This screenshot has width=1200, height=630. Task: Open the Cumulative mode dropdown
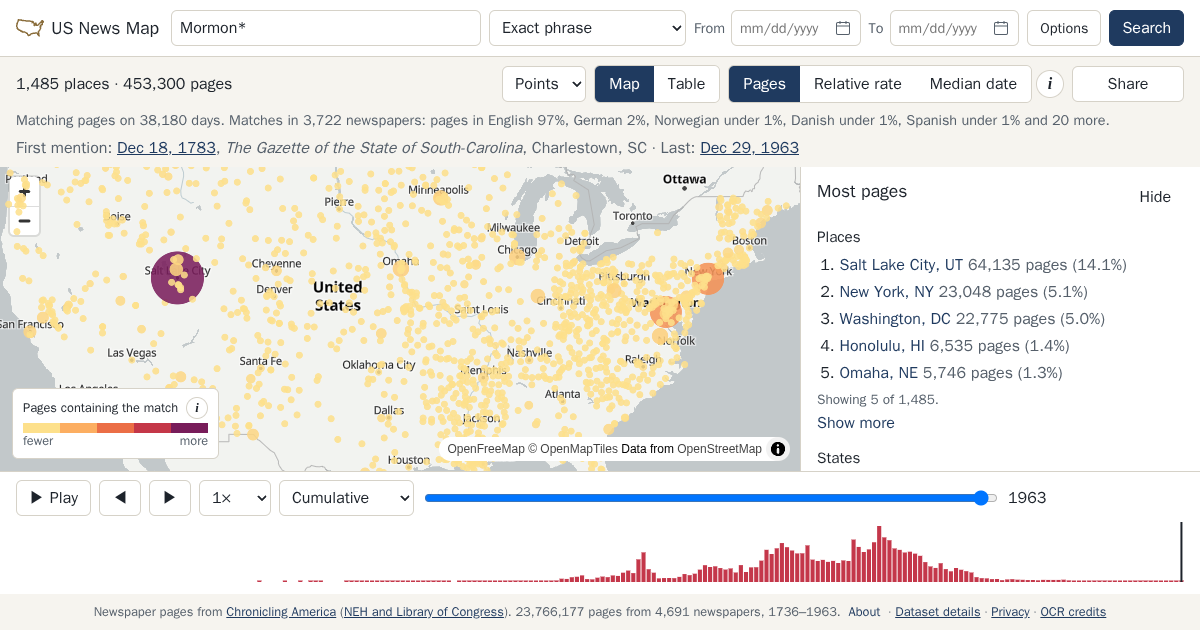click(x=346, y=498)
